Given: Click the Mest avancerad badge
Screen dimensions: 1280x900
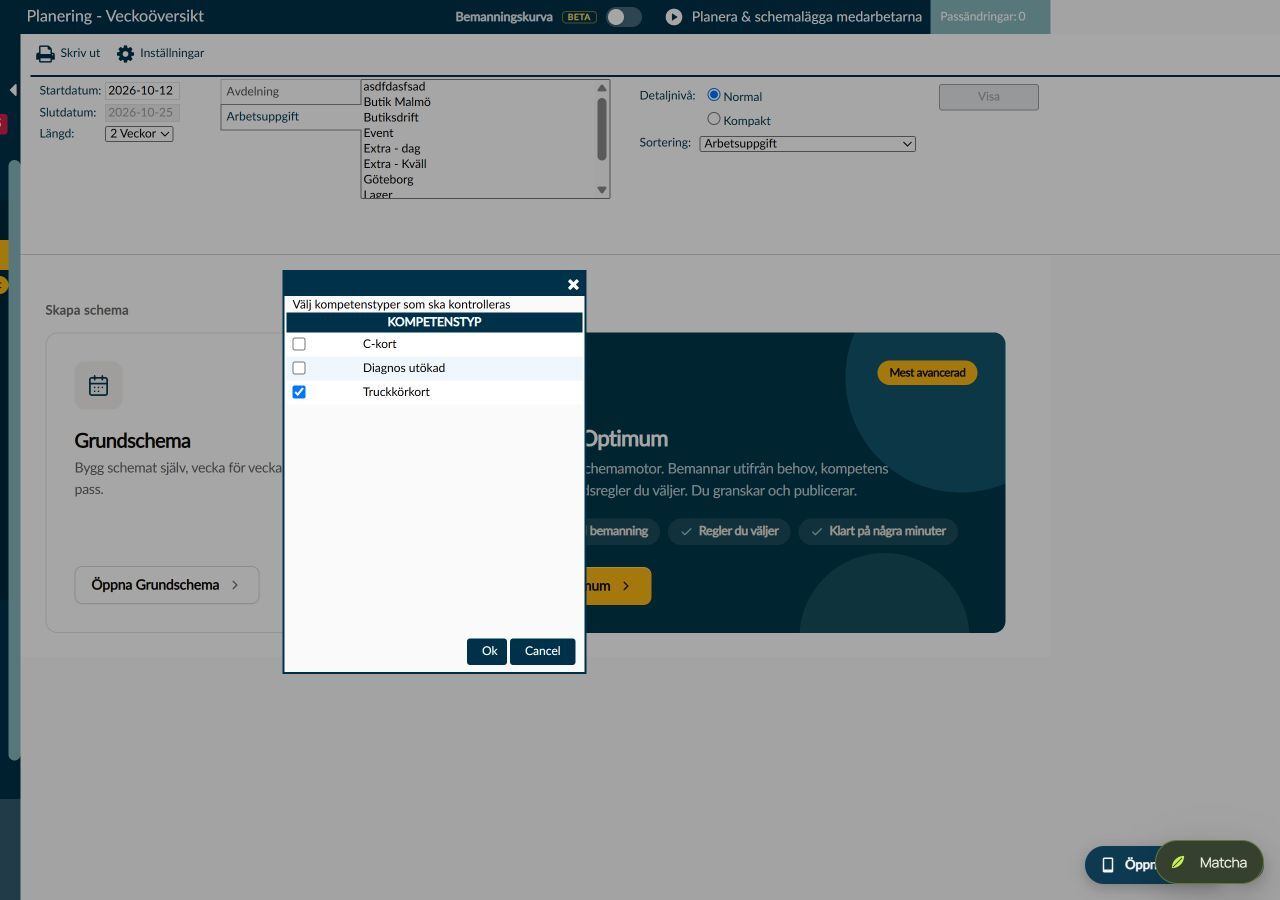Looking at the screenshot, I should (x=927, y=373).
